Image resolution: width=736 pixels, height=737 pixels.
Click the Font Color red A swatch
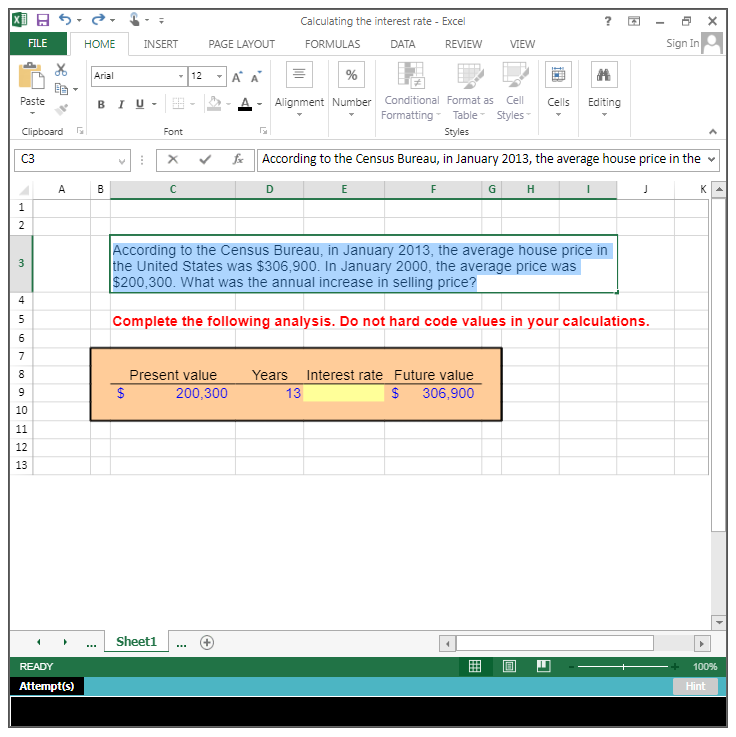[245, 104]
